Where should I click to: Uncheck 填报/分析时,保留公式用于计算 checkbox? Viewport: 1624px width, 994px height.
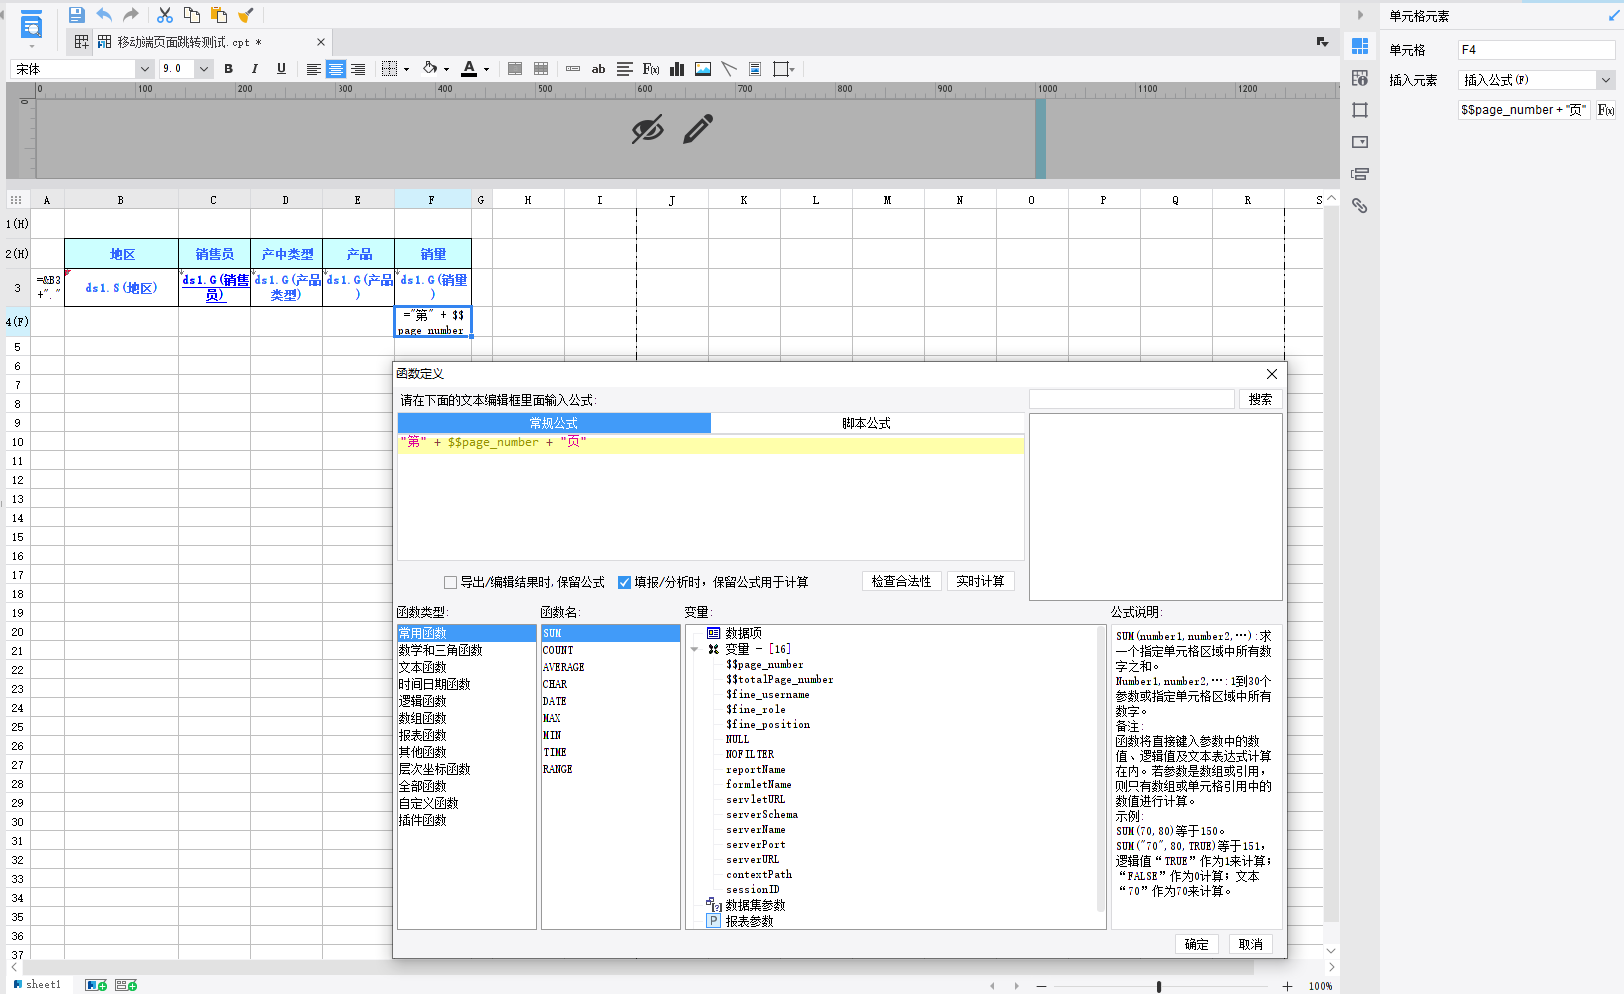pyautogui.click(x=624, y=582)
